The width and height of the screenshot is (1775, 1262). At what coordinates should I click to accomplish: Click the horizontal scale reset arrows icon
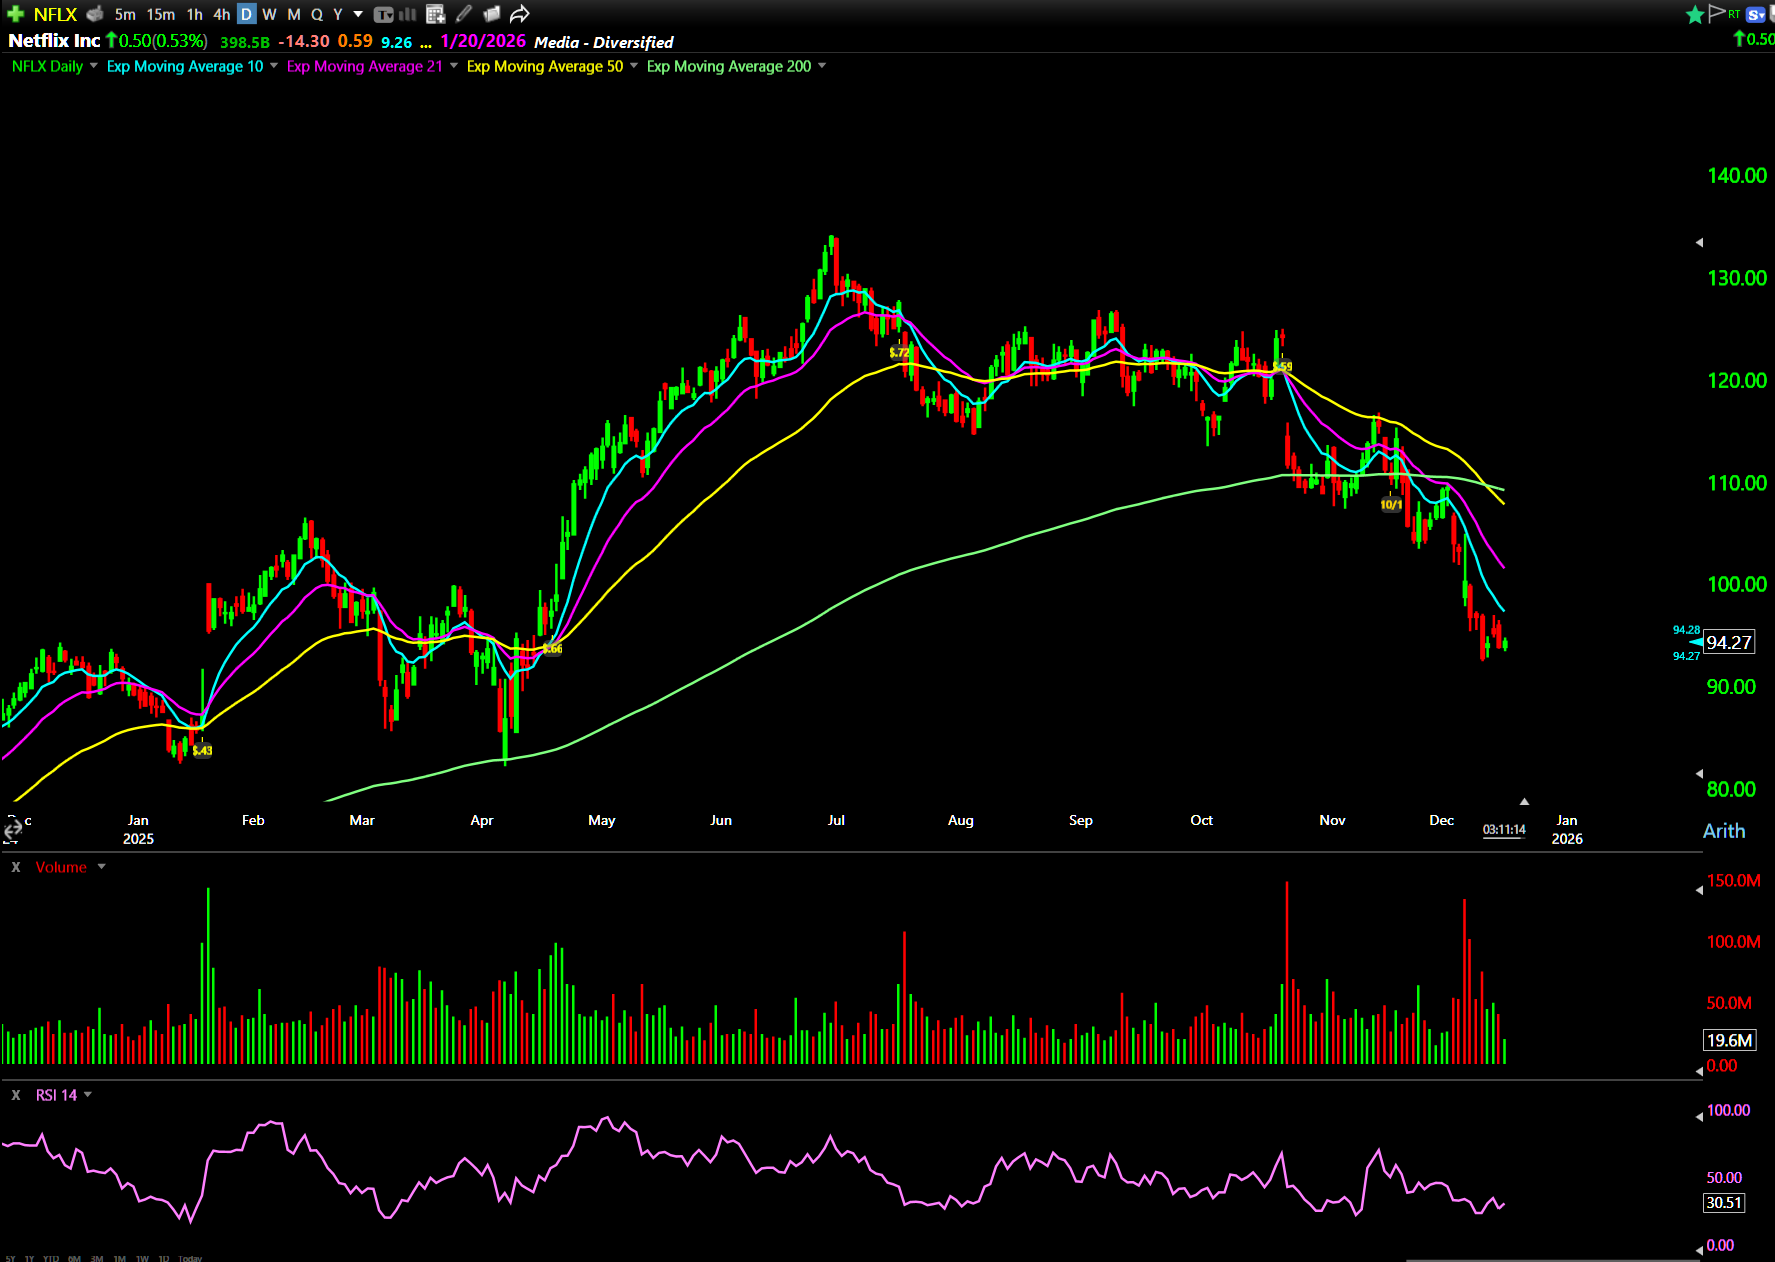[x=12, y=829]
